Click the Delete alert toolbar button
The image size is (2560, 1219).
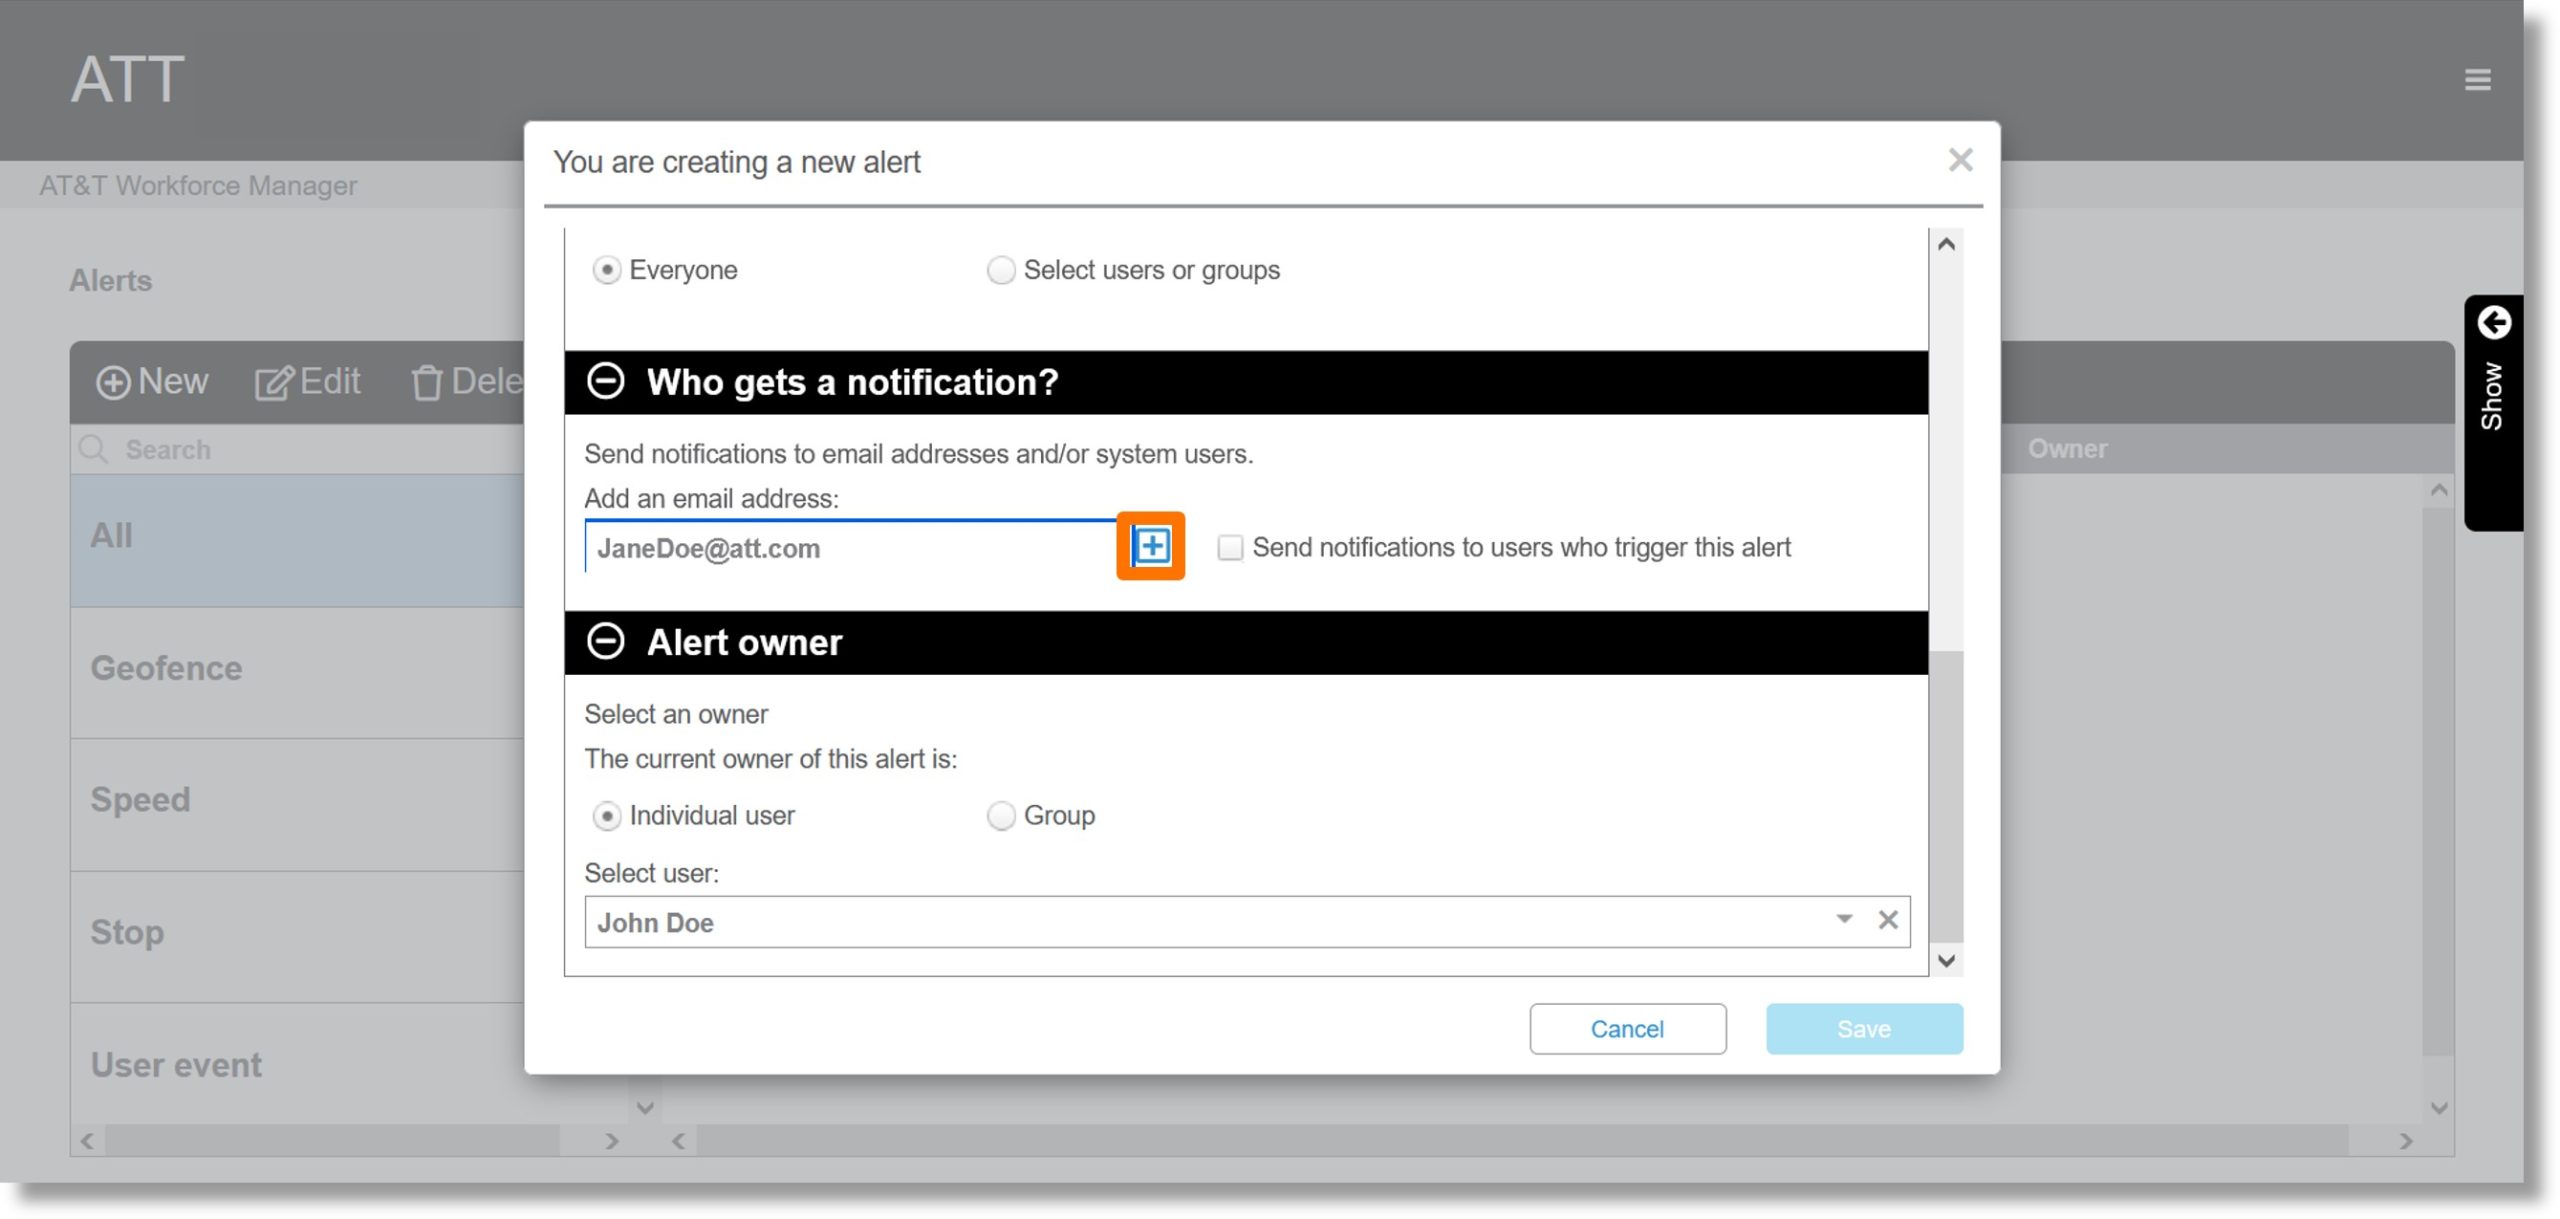tap(467, 382)
